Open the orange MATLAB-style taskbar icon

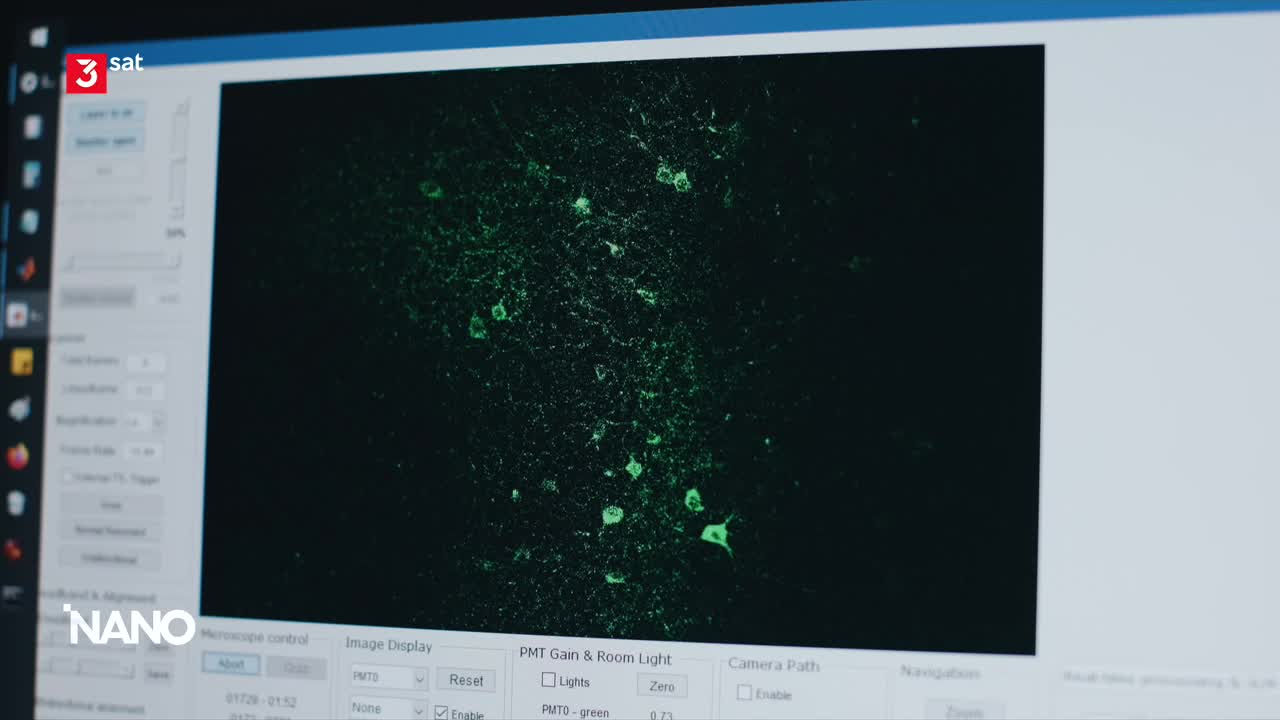(27, 269)
